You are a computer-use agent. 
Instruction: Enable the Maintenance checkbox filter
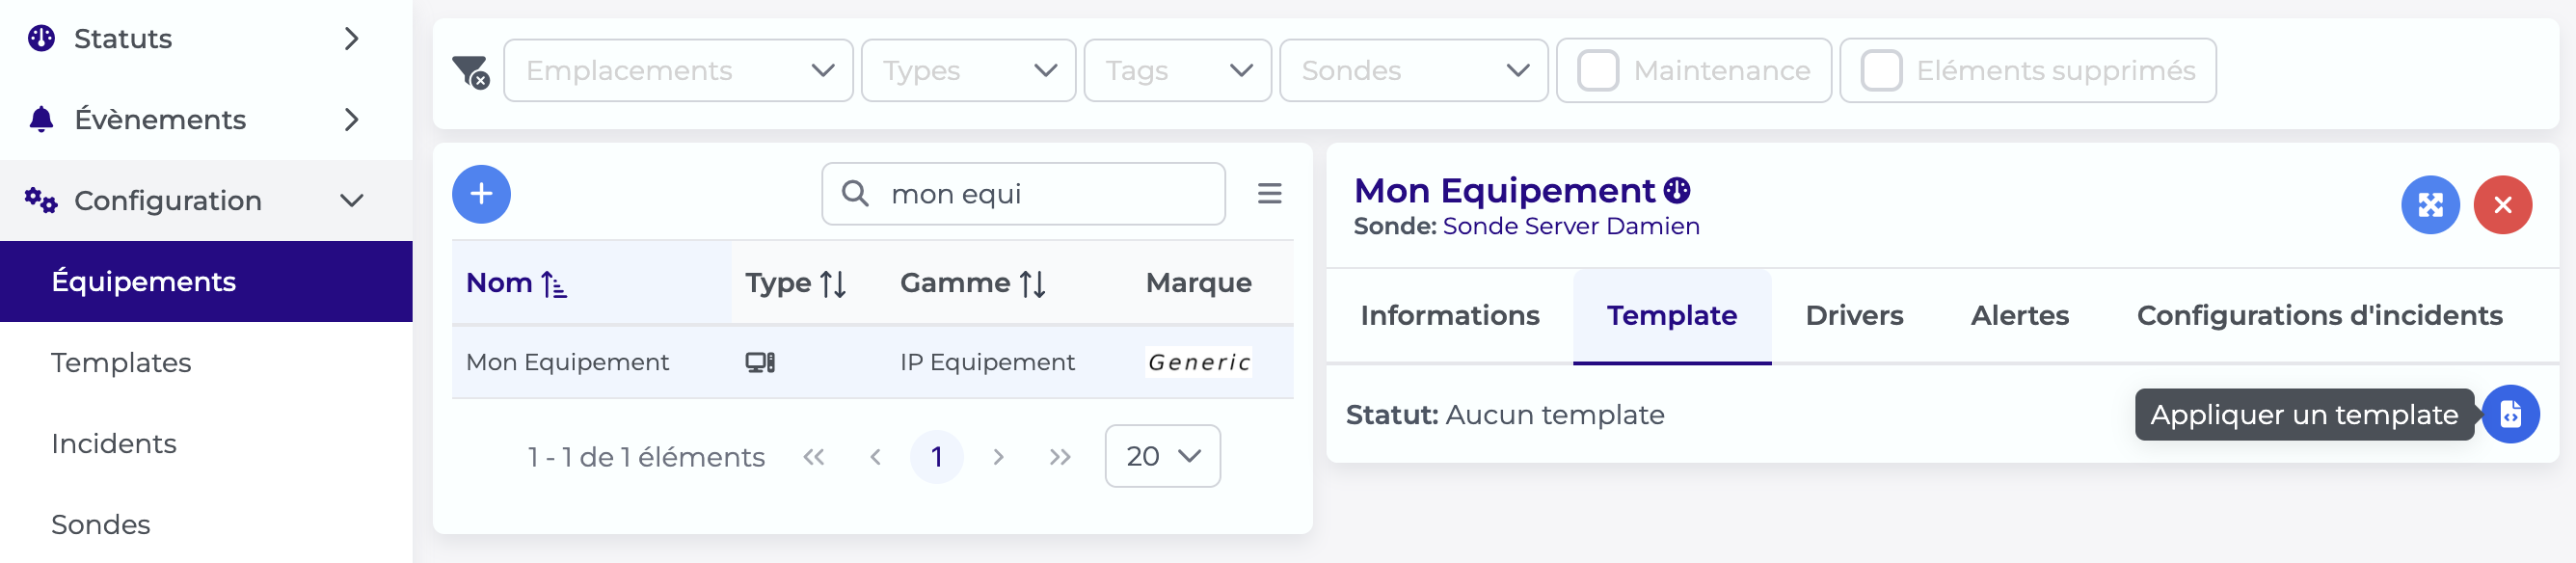(1597, 71)
